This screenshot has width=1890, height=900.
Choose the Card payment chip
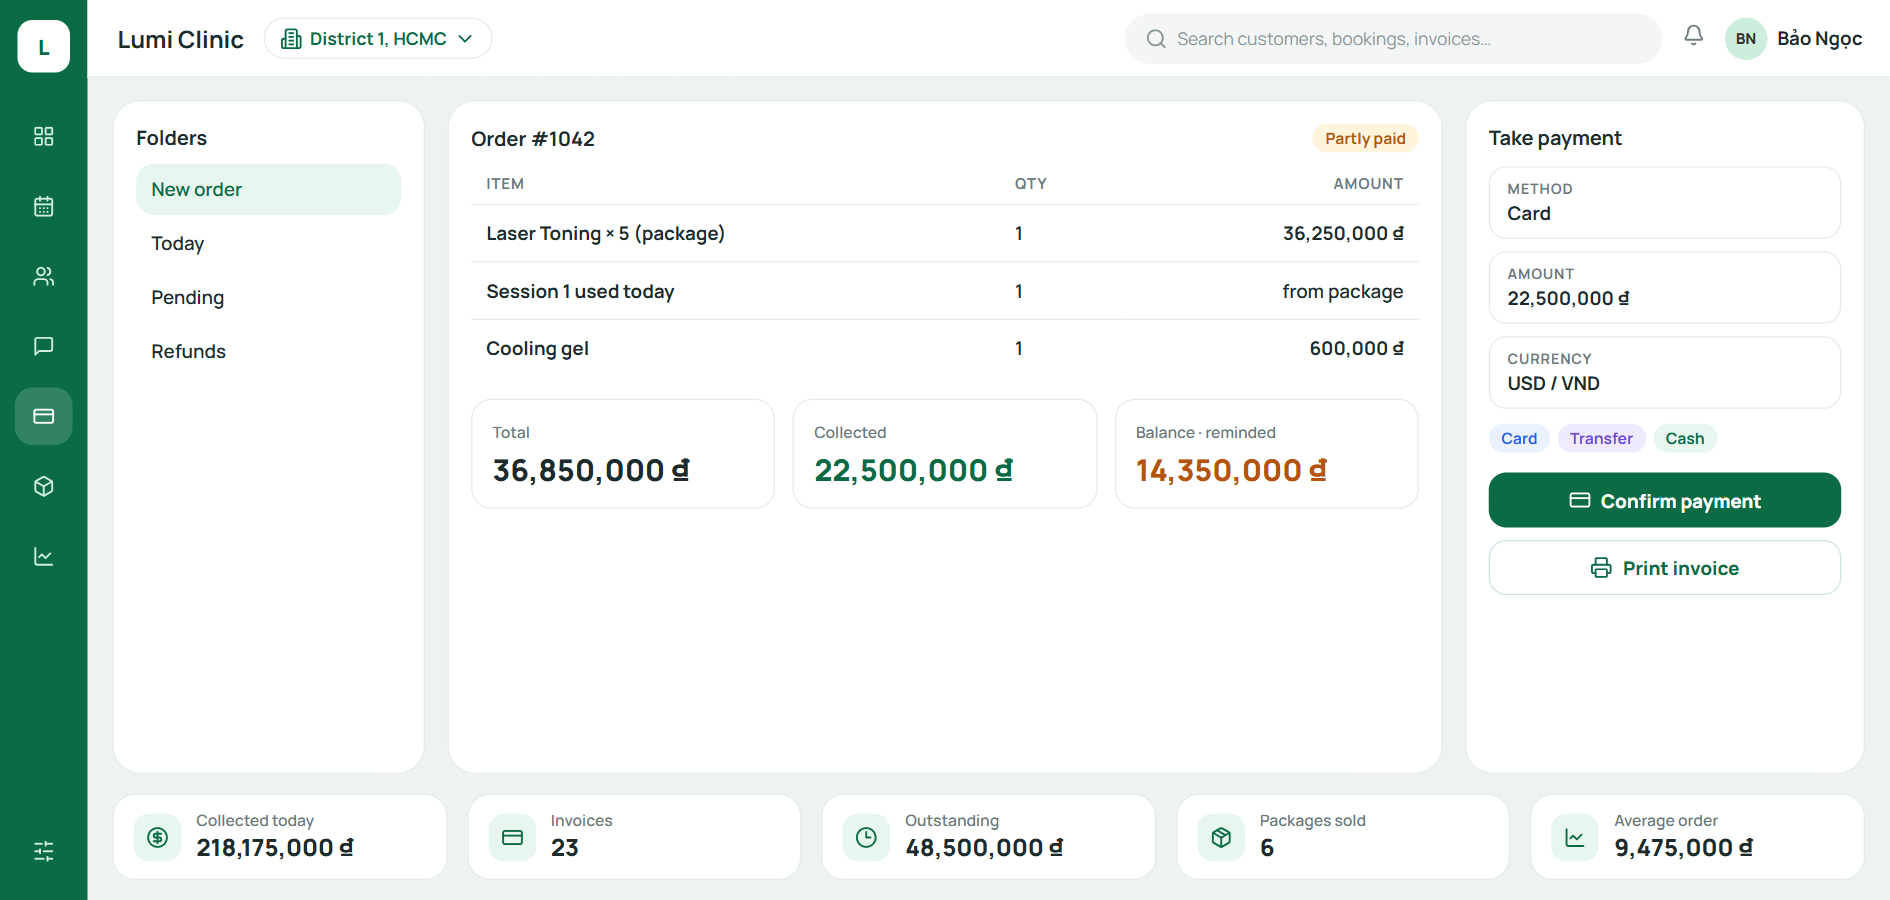coord(1519,438)
